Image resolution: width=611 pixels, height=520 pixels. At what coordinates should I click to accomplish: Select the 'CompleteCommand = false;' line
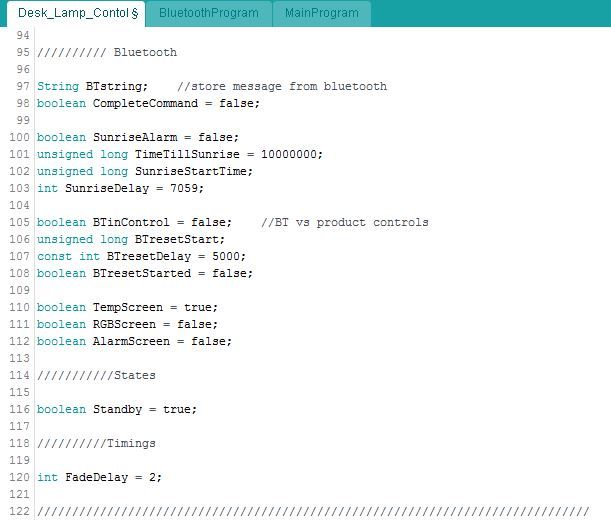click(148, 103)
